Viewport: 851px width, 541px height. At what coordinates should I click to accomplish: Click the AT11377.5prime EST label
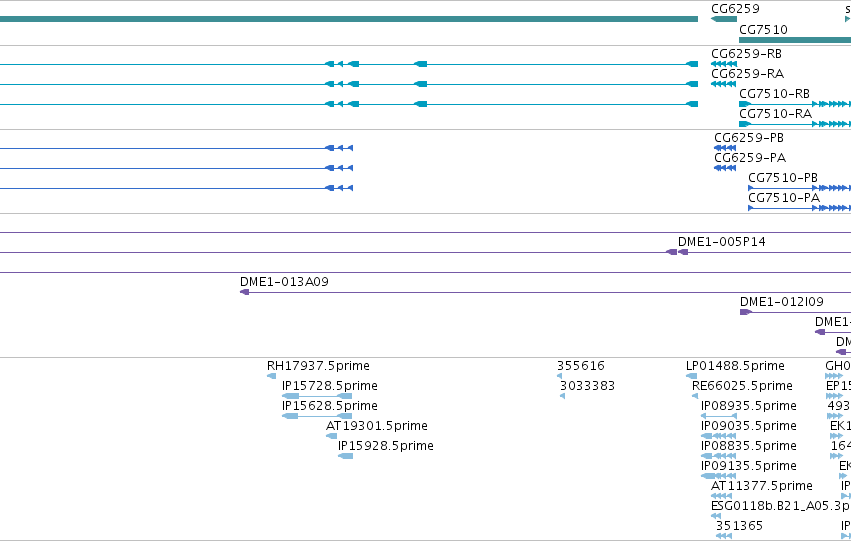(762, 486)
